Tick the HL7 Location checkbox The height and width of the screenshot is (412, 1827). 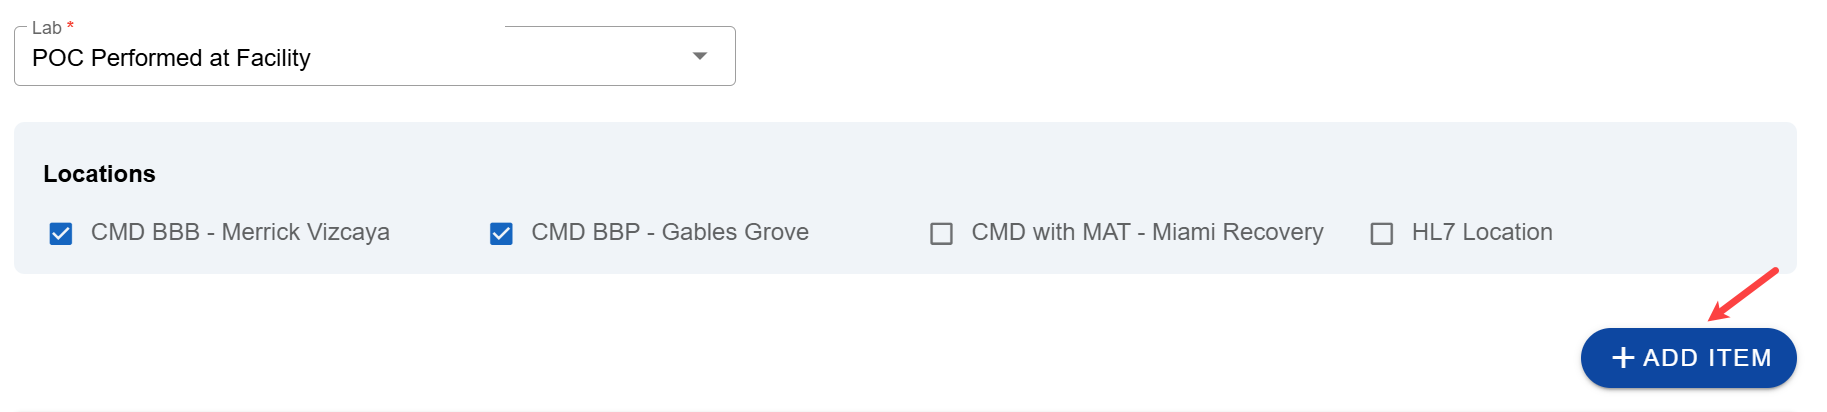(x=1382, y=233)
